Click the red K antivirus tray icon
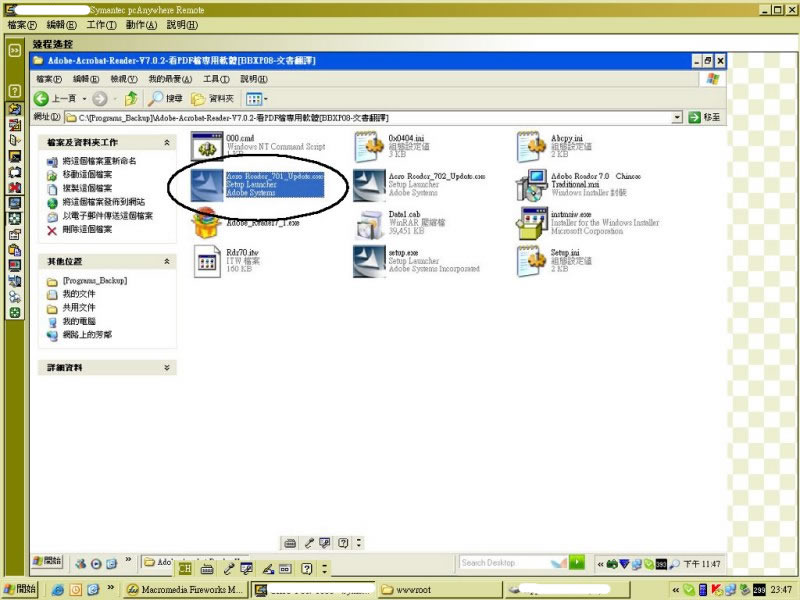 pos(717,590)
